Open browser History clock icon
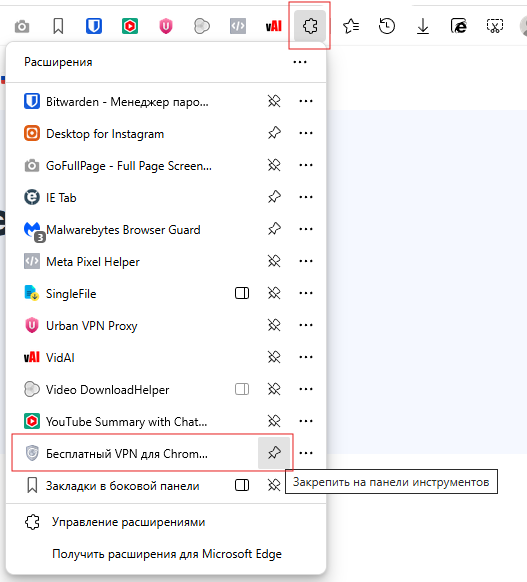This screenshot has width=527, height=582. pyautogui.click(x=387, y=26)
